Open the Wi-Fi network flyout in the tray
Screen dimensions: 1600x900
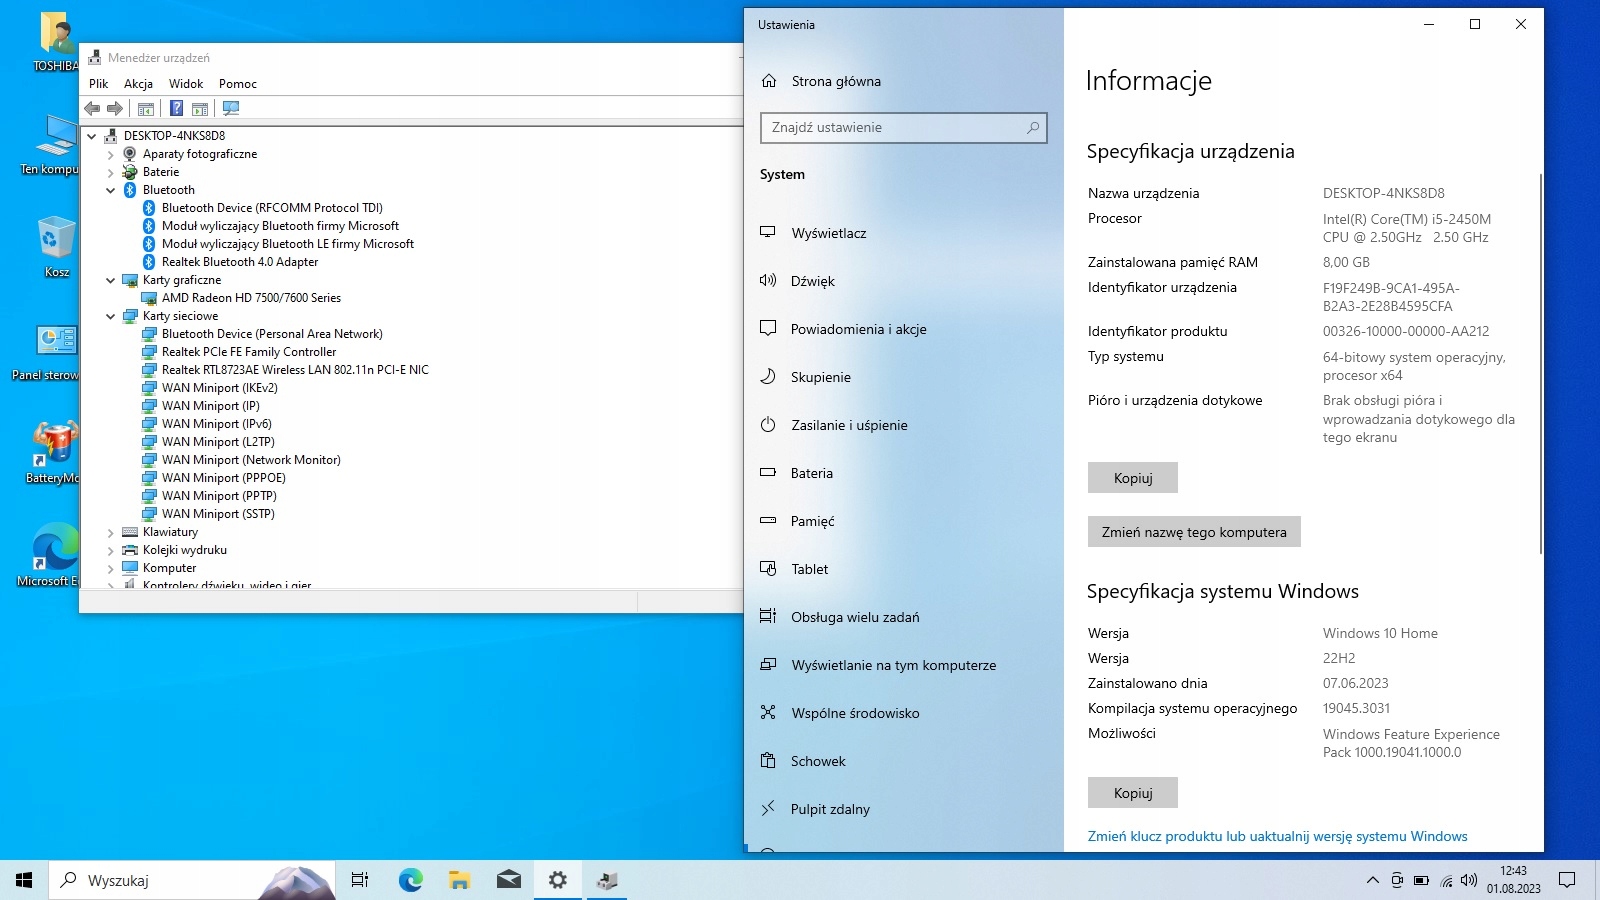1446,880
